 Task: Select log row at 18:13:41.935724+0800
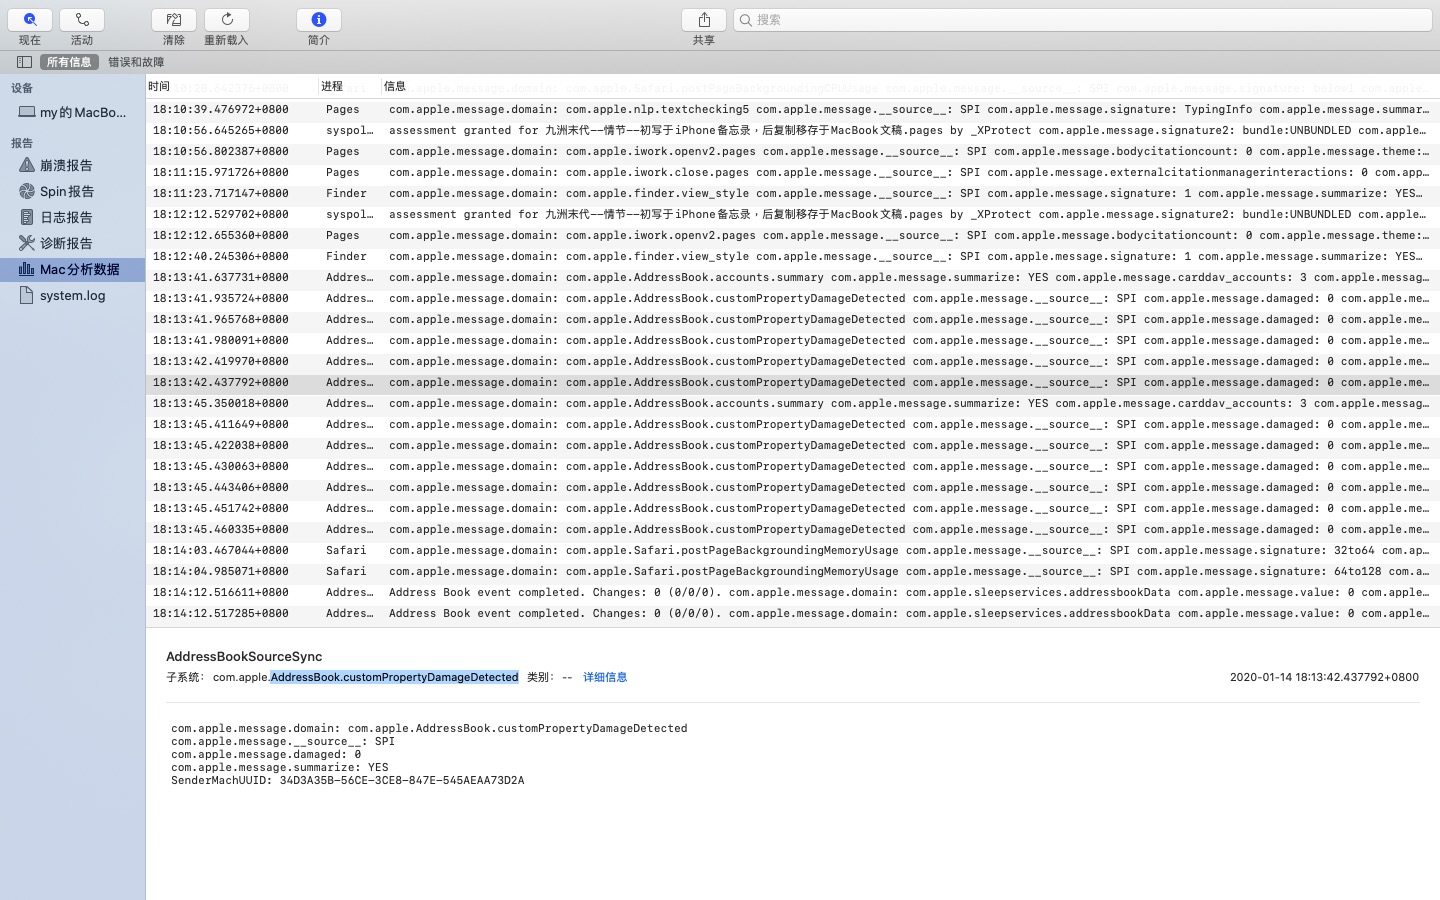[793, 298]
